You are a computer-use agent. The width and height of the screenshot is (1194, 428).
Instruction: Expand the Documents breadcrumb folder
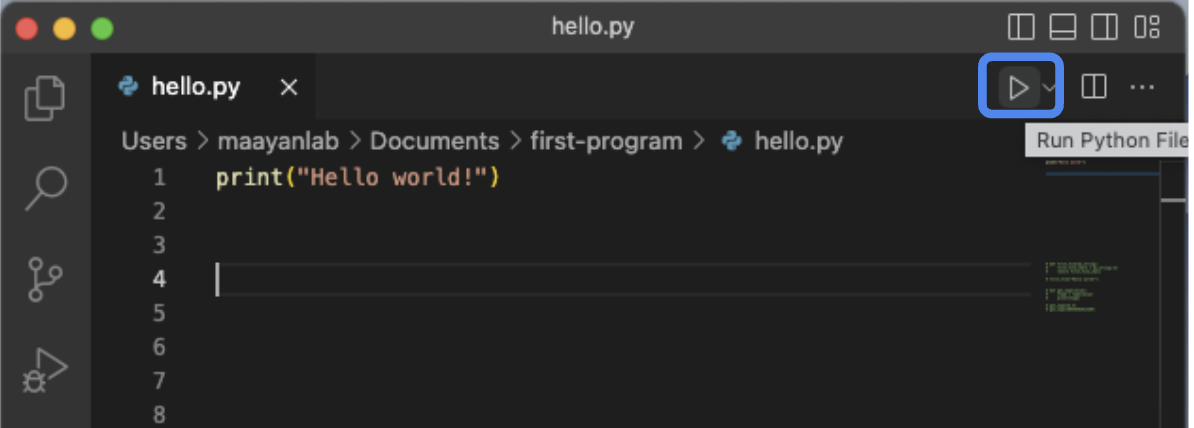tap(434, 141)
